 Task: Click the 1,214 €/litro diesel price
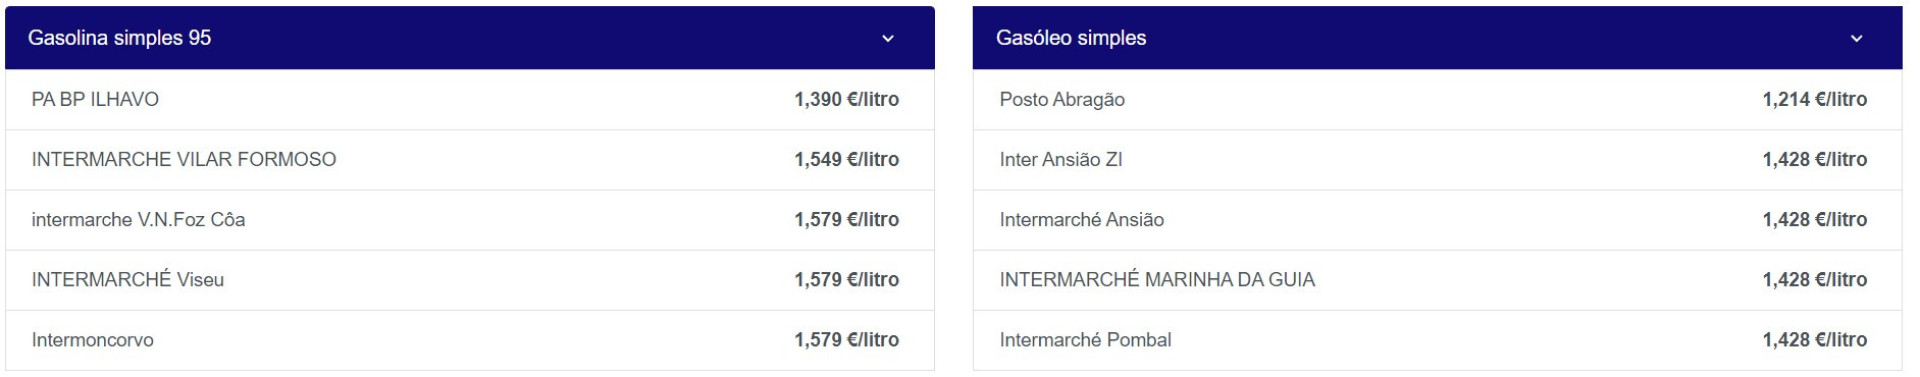coord(1814,100)
